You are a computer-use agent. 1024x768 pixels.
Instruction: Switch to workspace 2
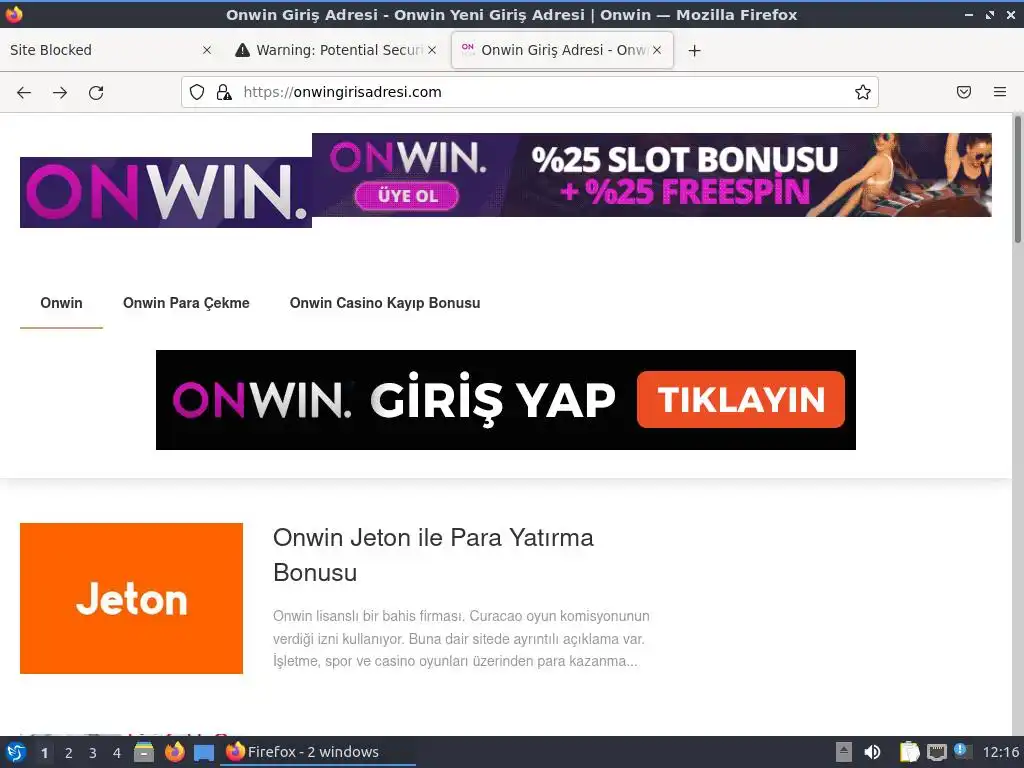point(69,753)
